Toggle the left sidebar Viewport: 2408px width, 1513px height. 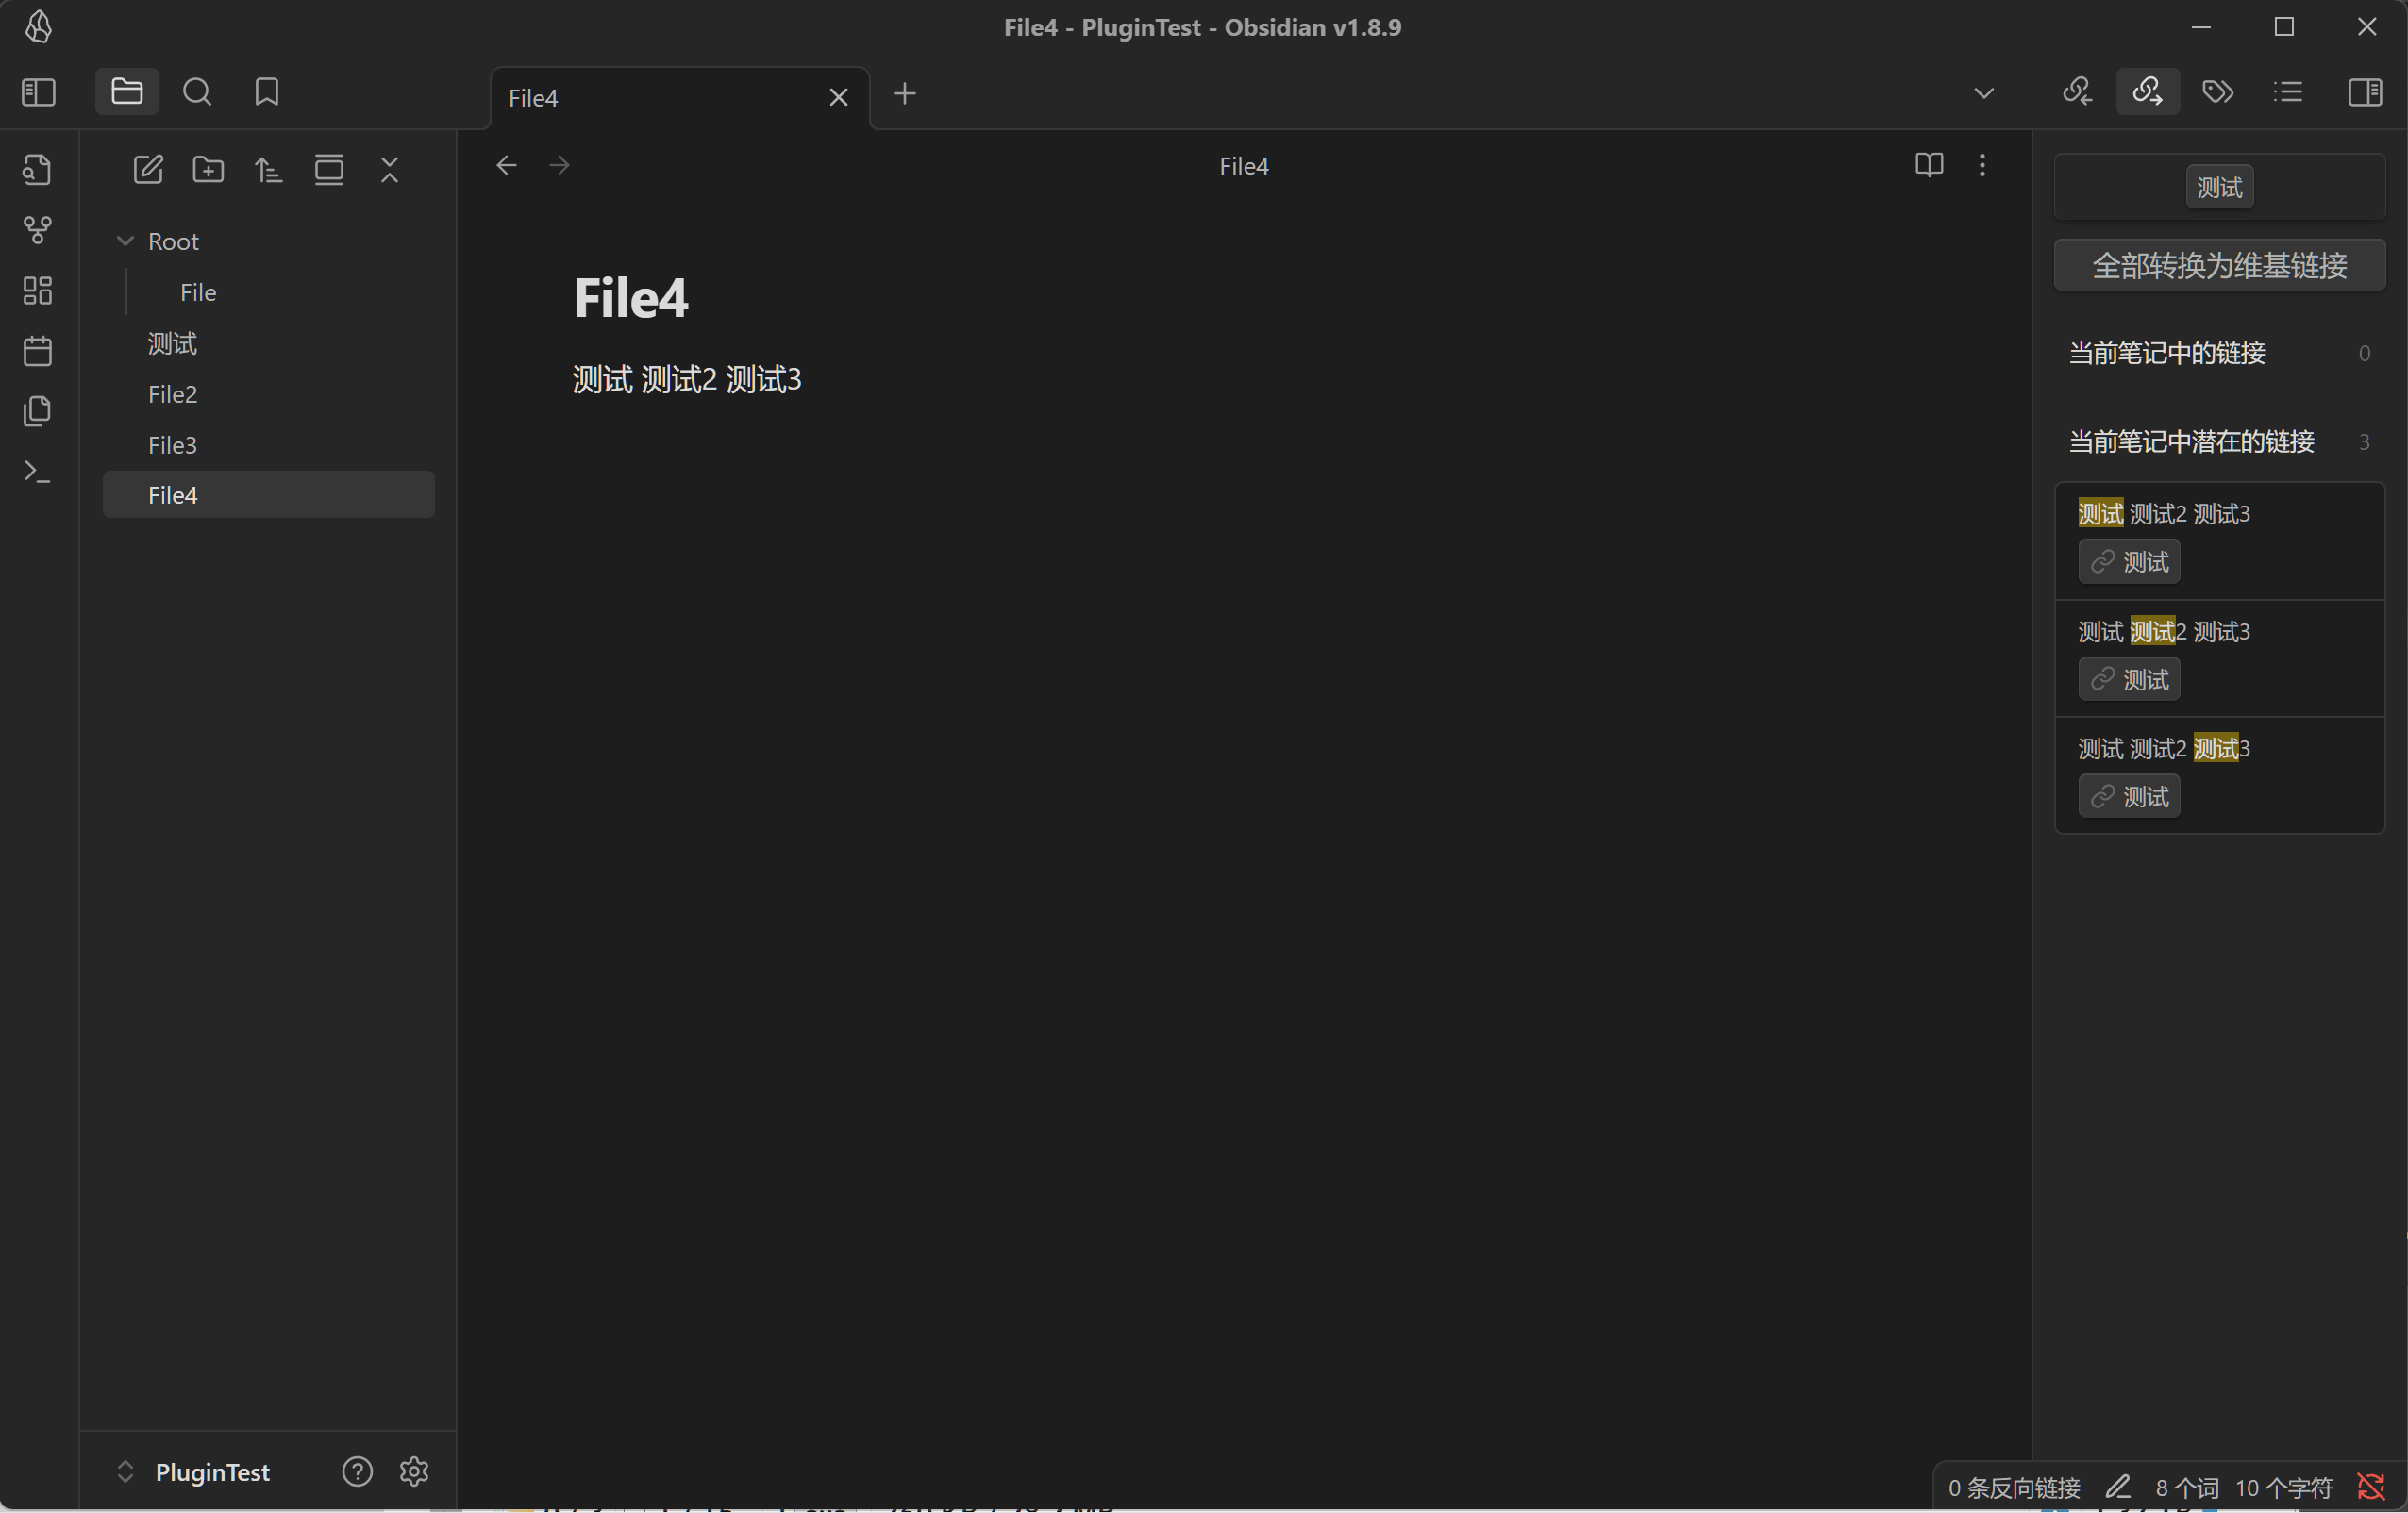coord(38,92)
